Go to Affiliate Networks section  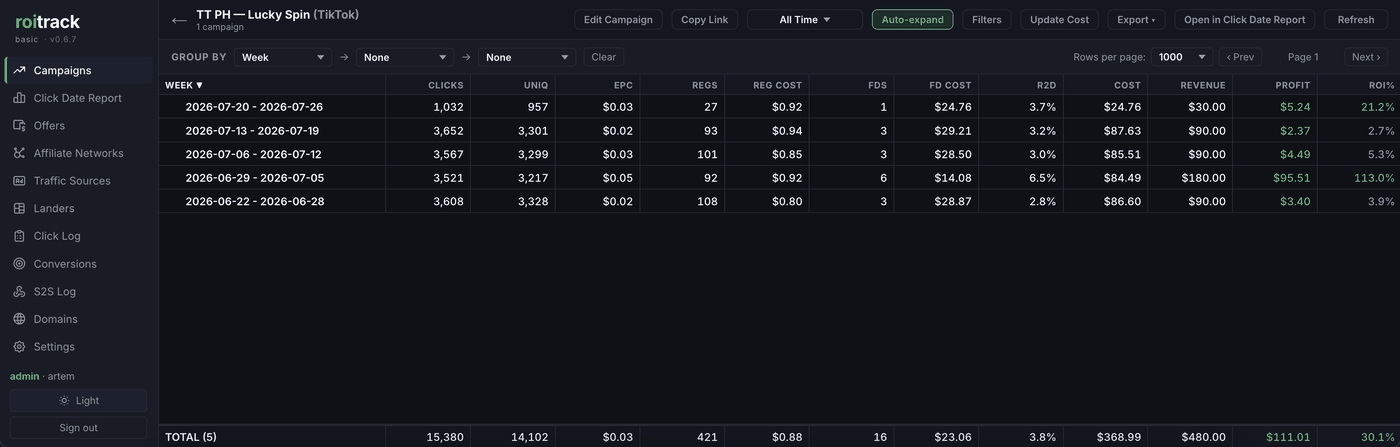coord(79,153)
